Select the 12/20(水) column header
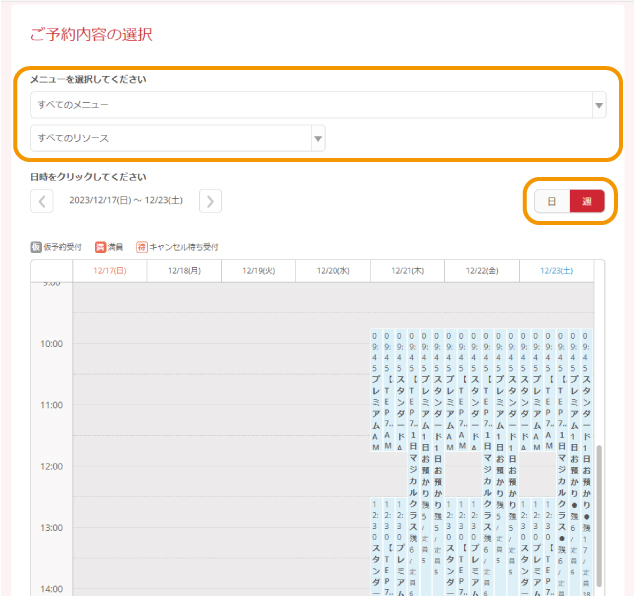Image resolution: width=634 pixels, height=596 pixels. click(333, 271)
